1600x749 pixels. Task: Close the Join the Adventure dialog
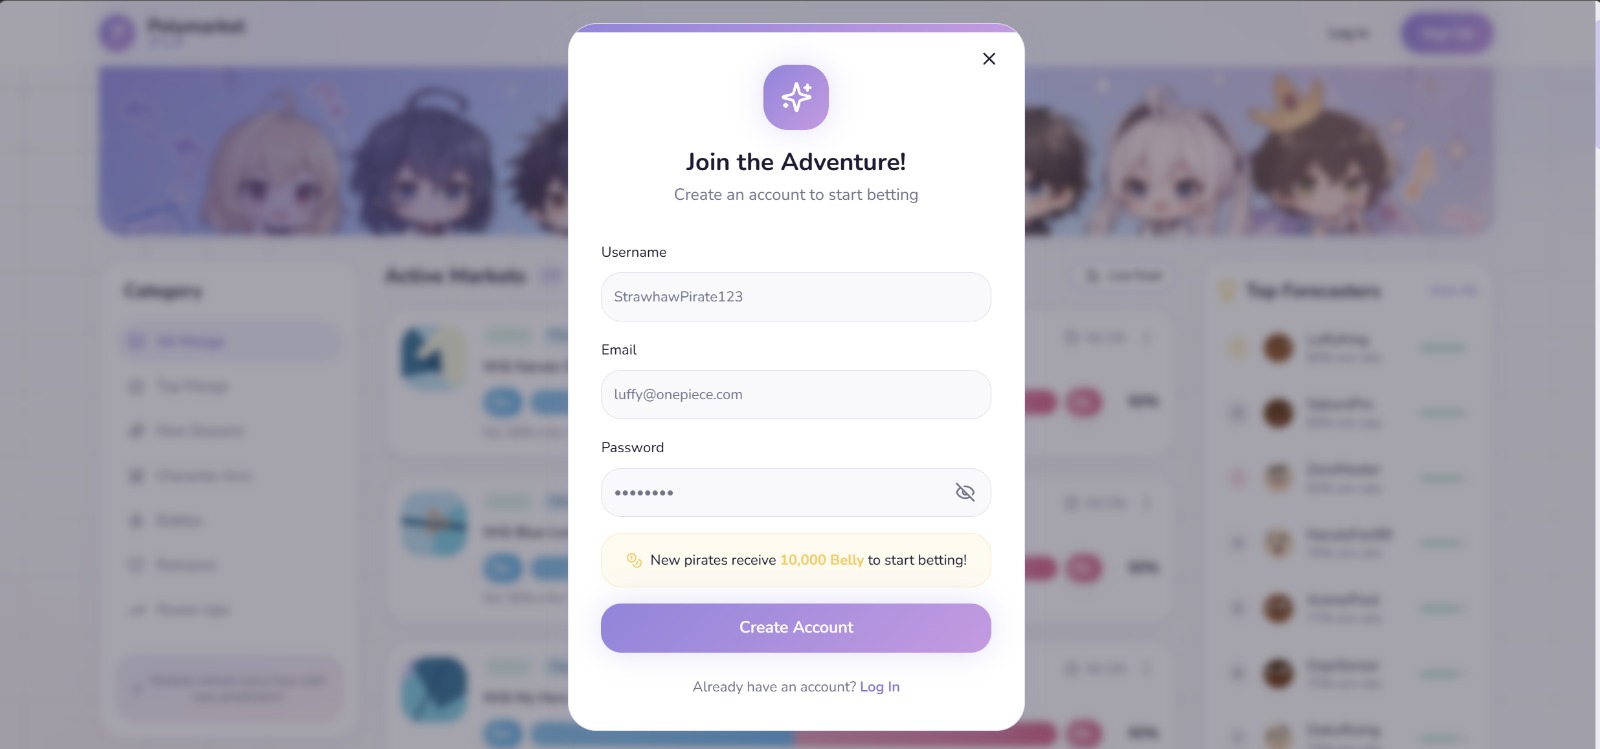pyautogui.click(x=989, y=59)
